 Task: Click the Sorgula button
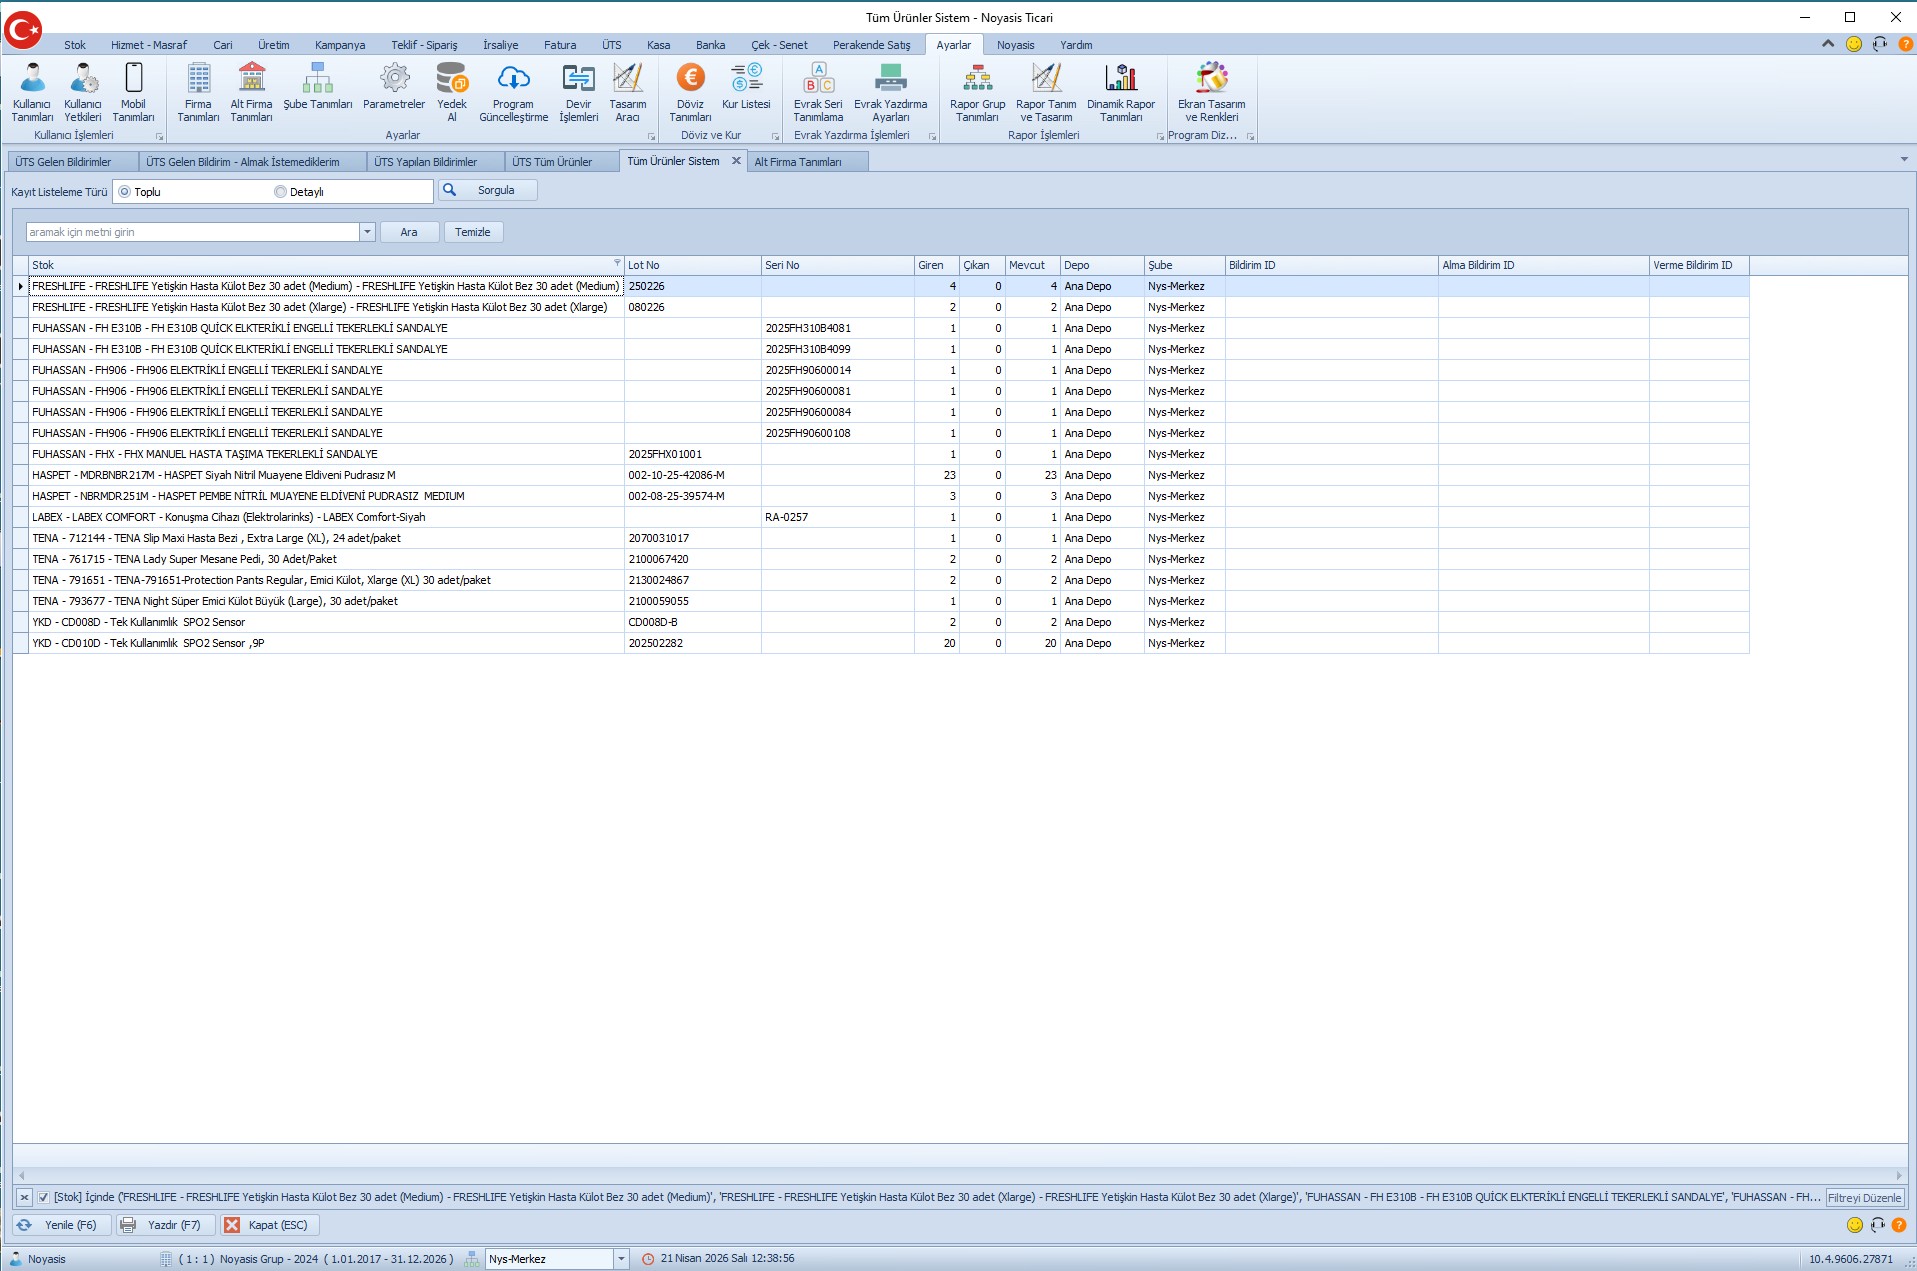click(x=488, y=190)
